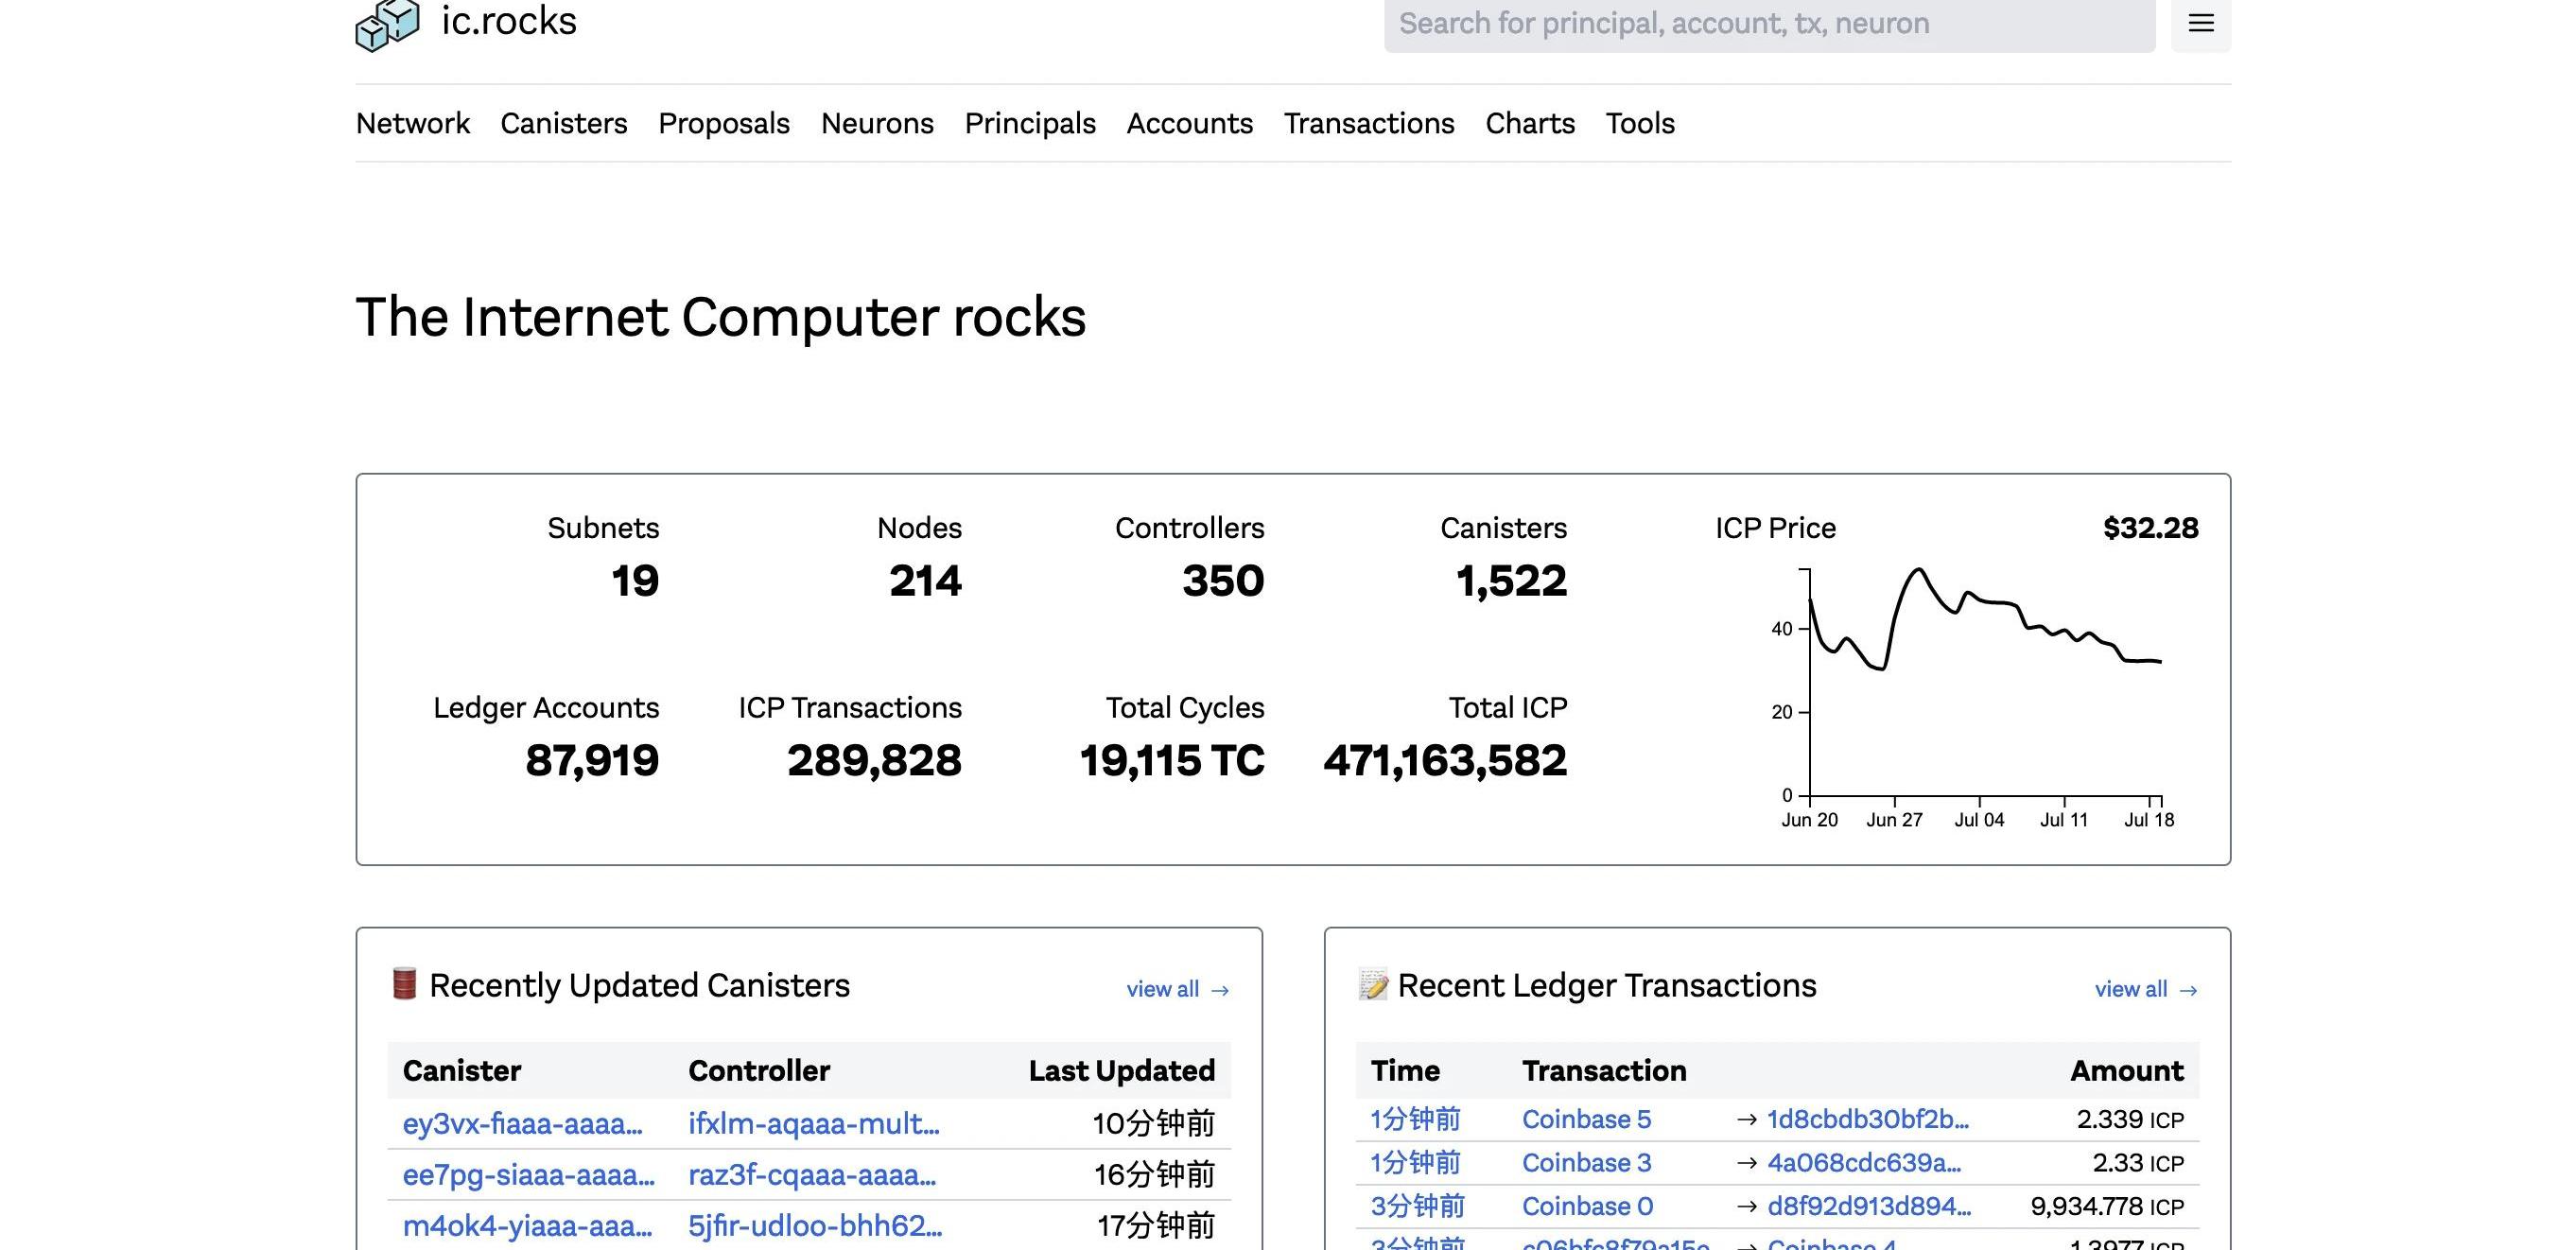The image size is (2576, 1250).
Task: Open controller raz3f-cqaaa-aaaa link
Action: 811,1174
